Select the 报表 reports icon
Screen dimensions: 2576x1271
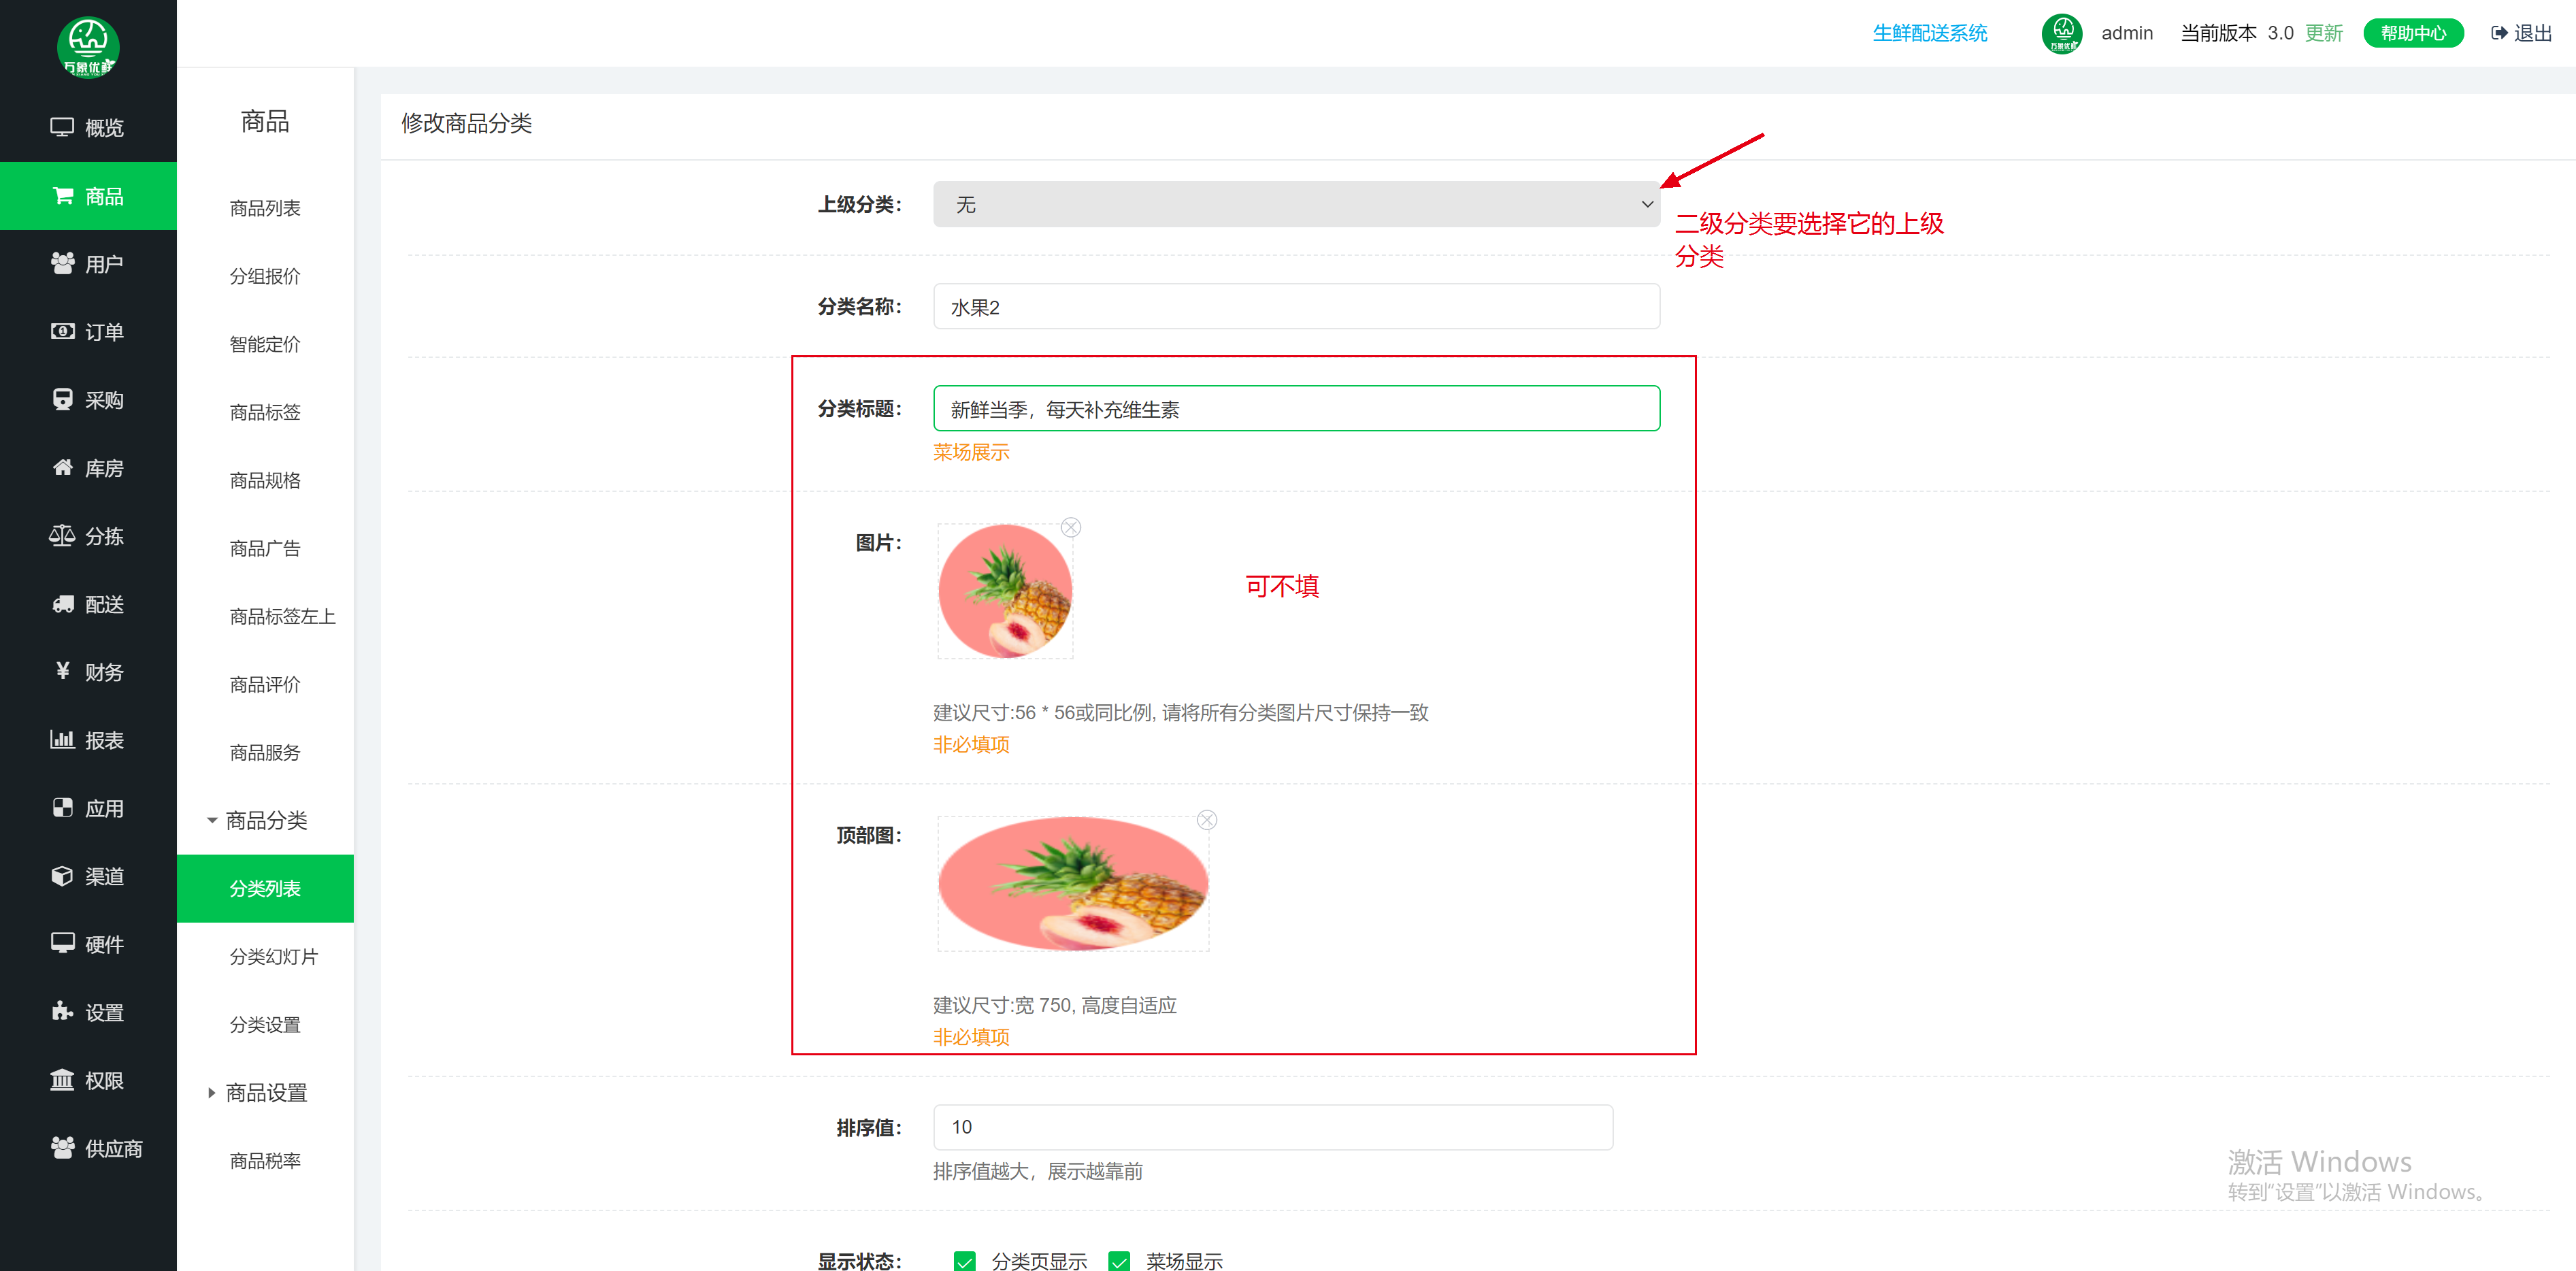pos(88,740)
